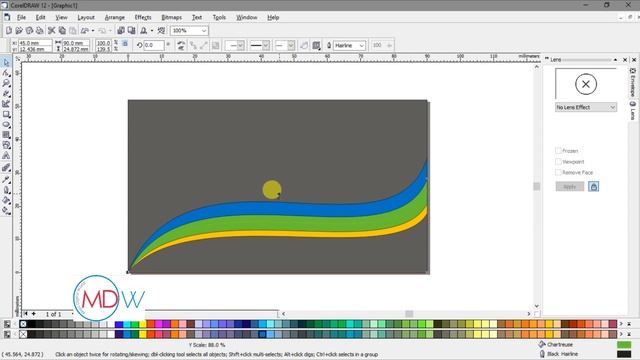Select the Text tool in the toolbox
This screenshot has height=360, width=640.
[6, 156]
